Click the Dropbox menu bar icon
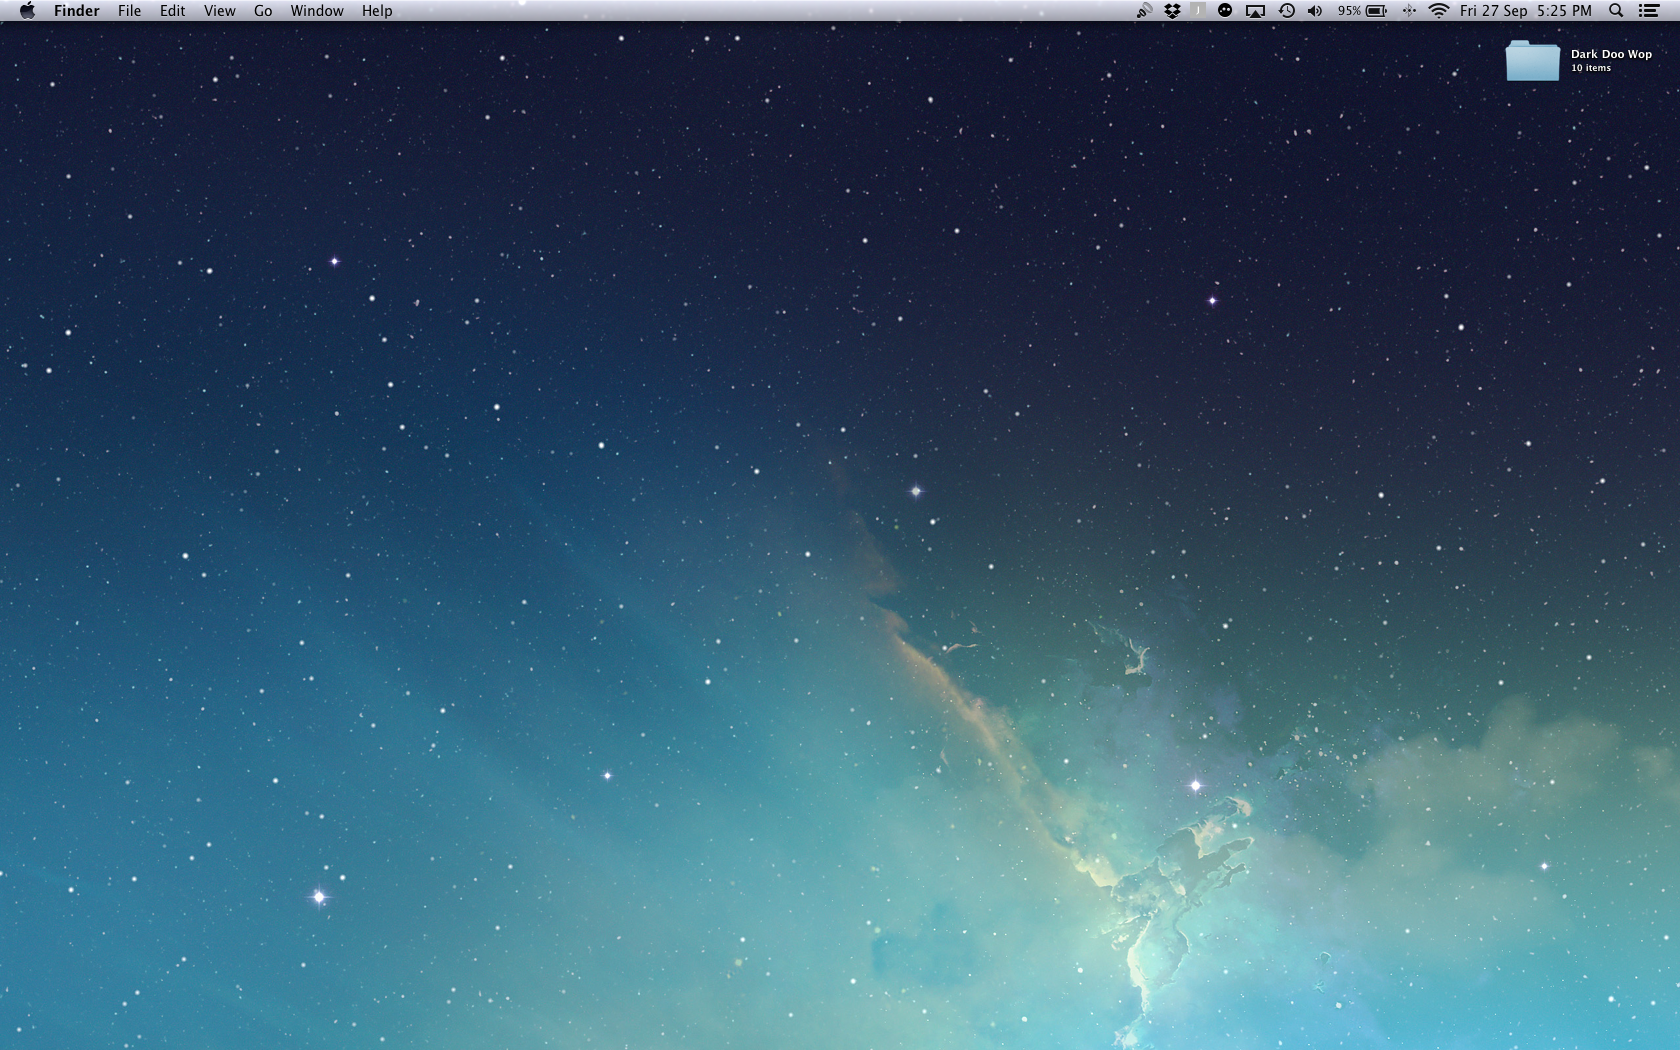The height and width of the screenshot is (1050, 1680). pyautogui.click(x=1172, y=11)
